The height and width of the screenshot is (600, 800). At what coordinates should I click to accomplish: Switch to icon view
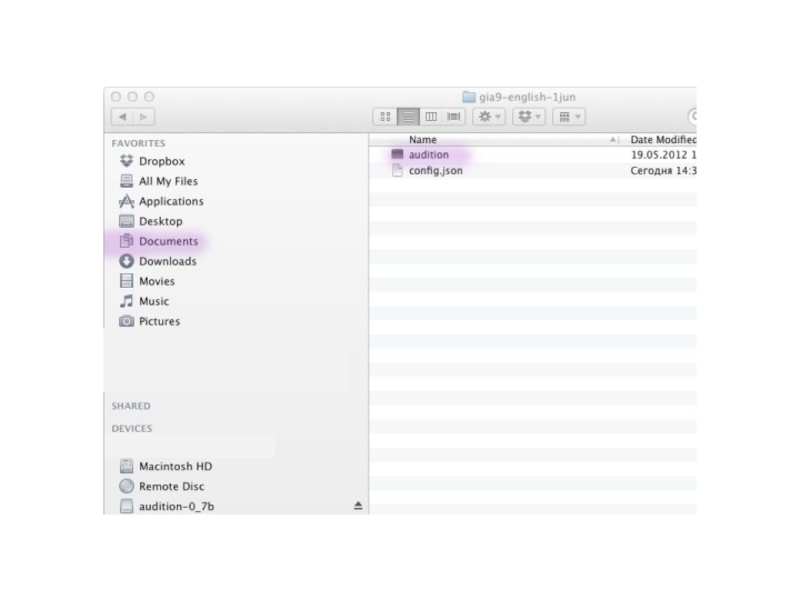pos(385,117)
